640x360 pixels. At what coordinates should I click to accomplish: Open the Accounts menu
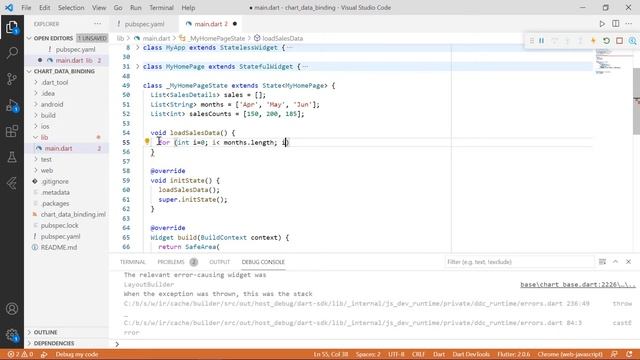coord(12,309)
